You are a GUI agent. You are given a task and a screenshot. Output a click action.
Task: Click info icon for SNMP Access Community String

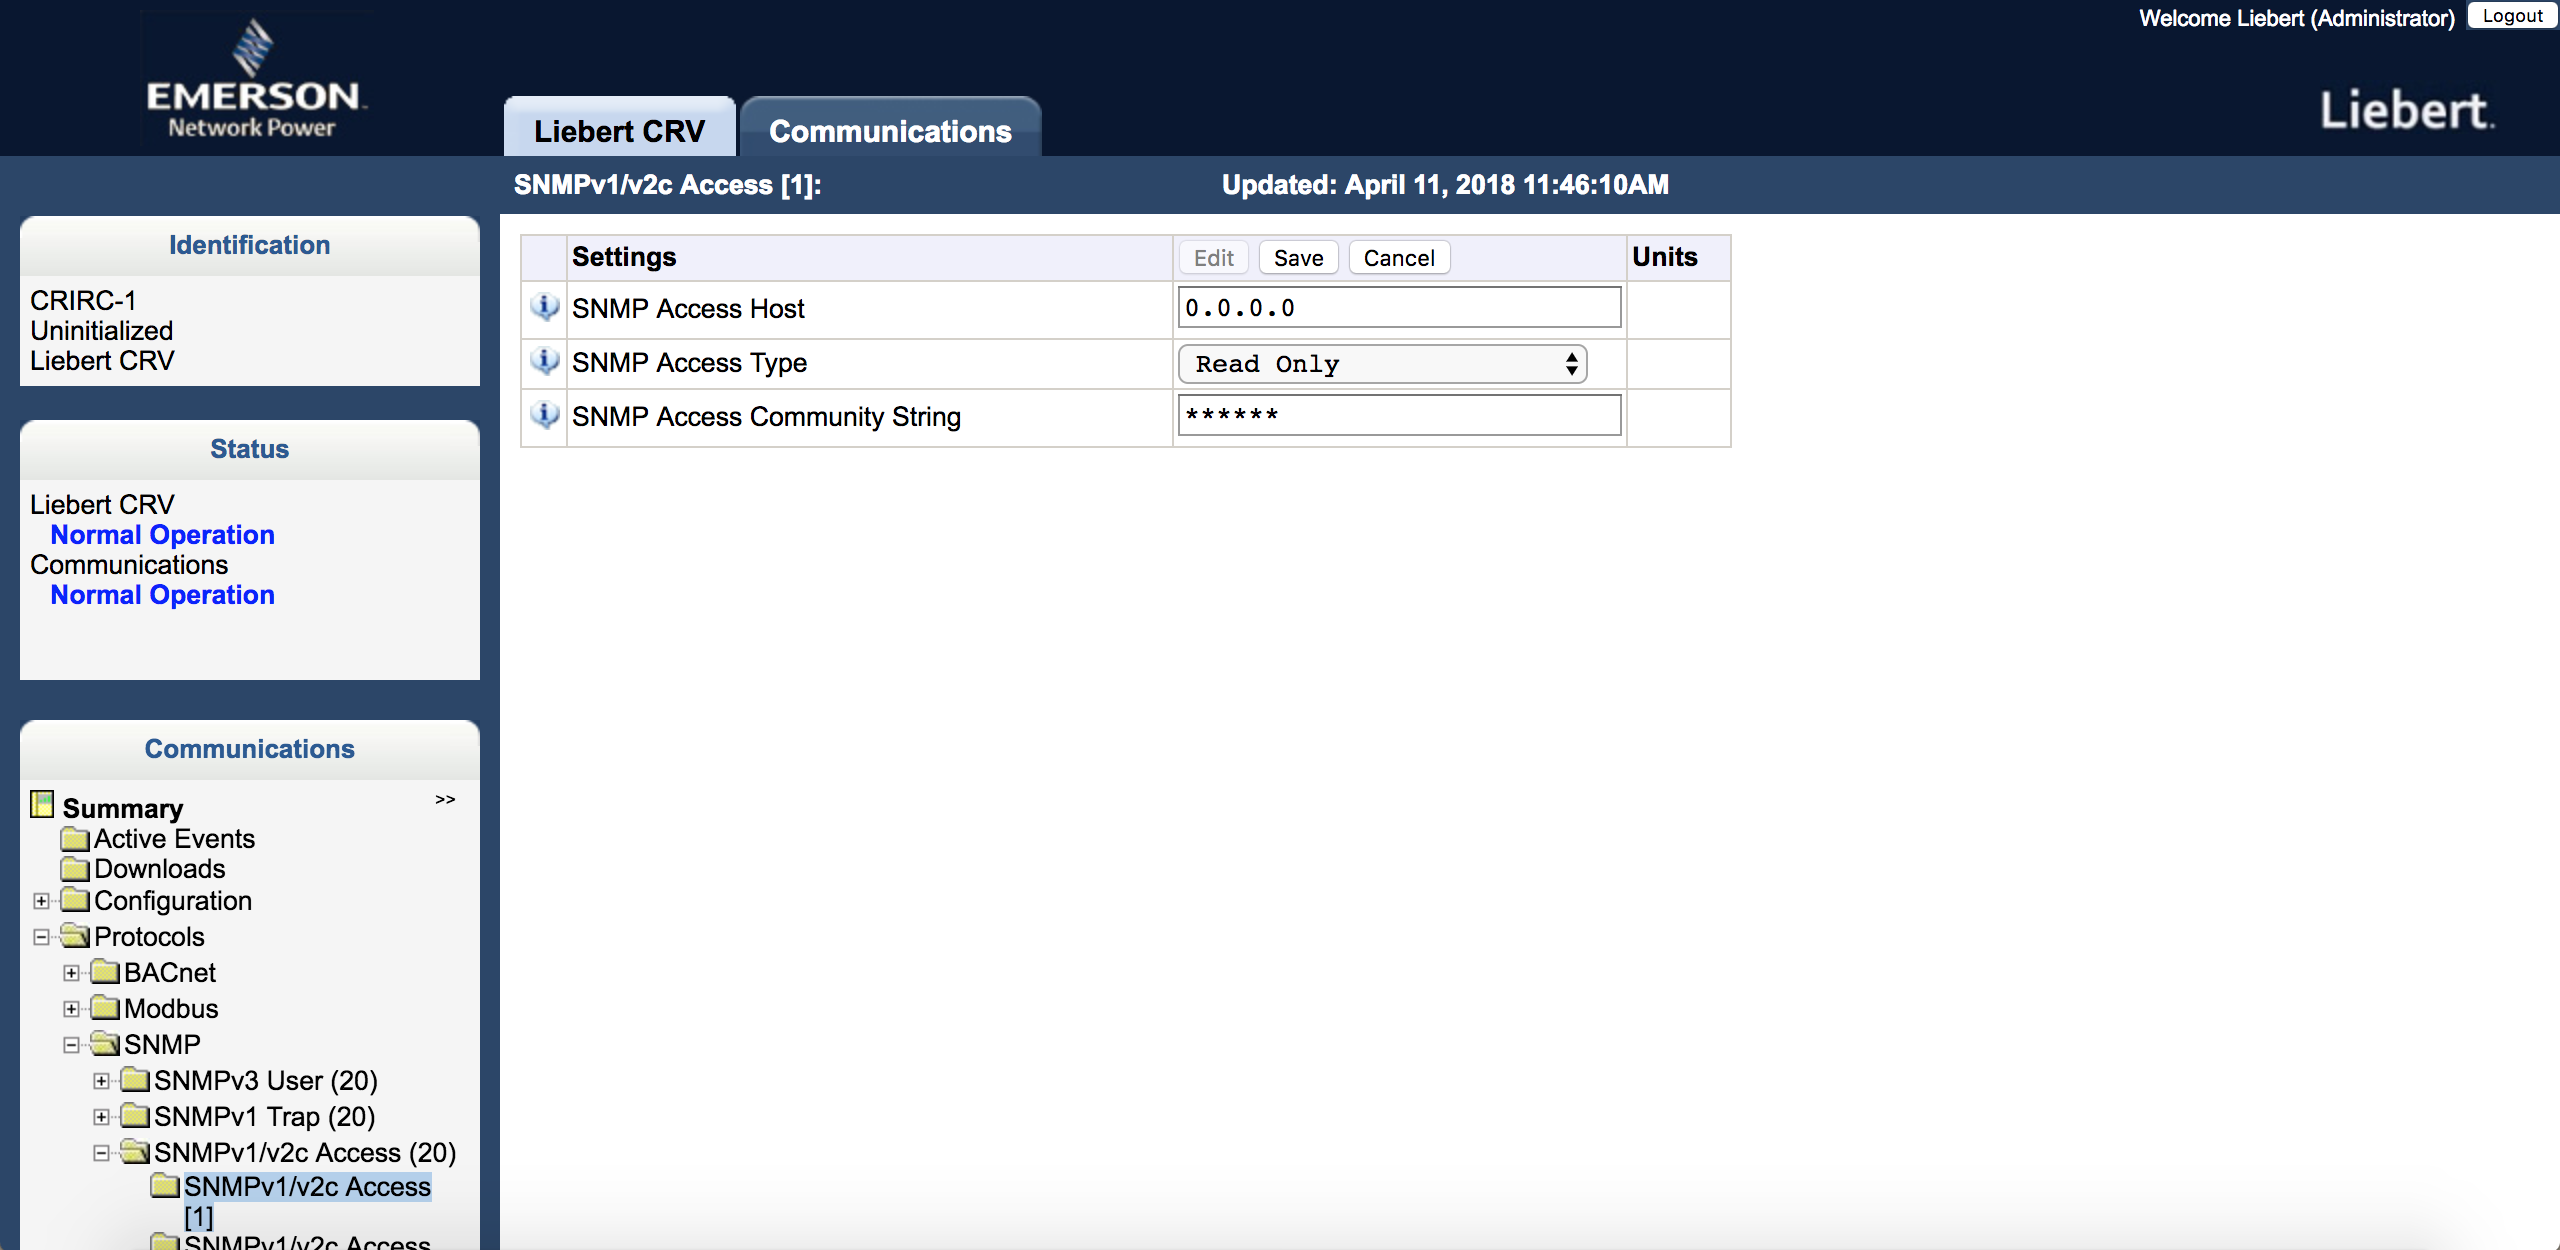pos(545,415)
